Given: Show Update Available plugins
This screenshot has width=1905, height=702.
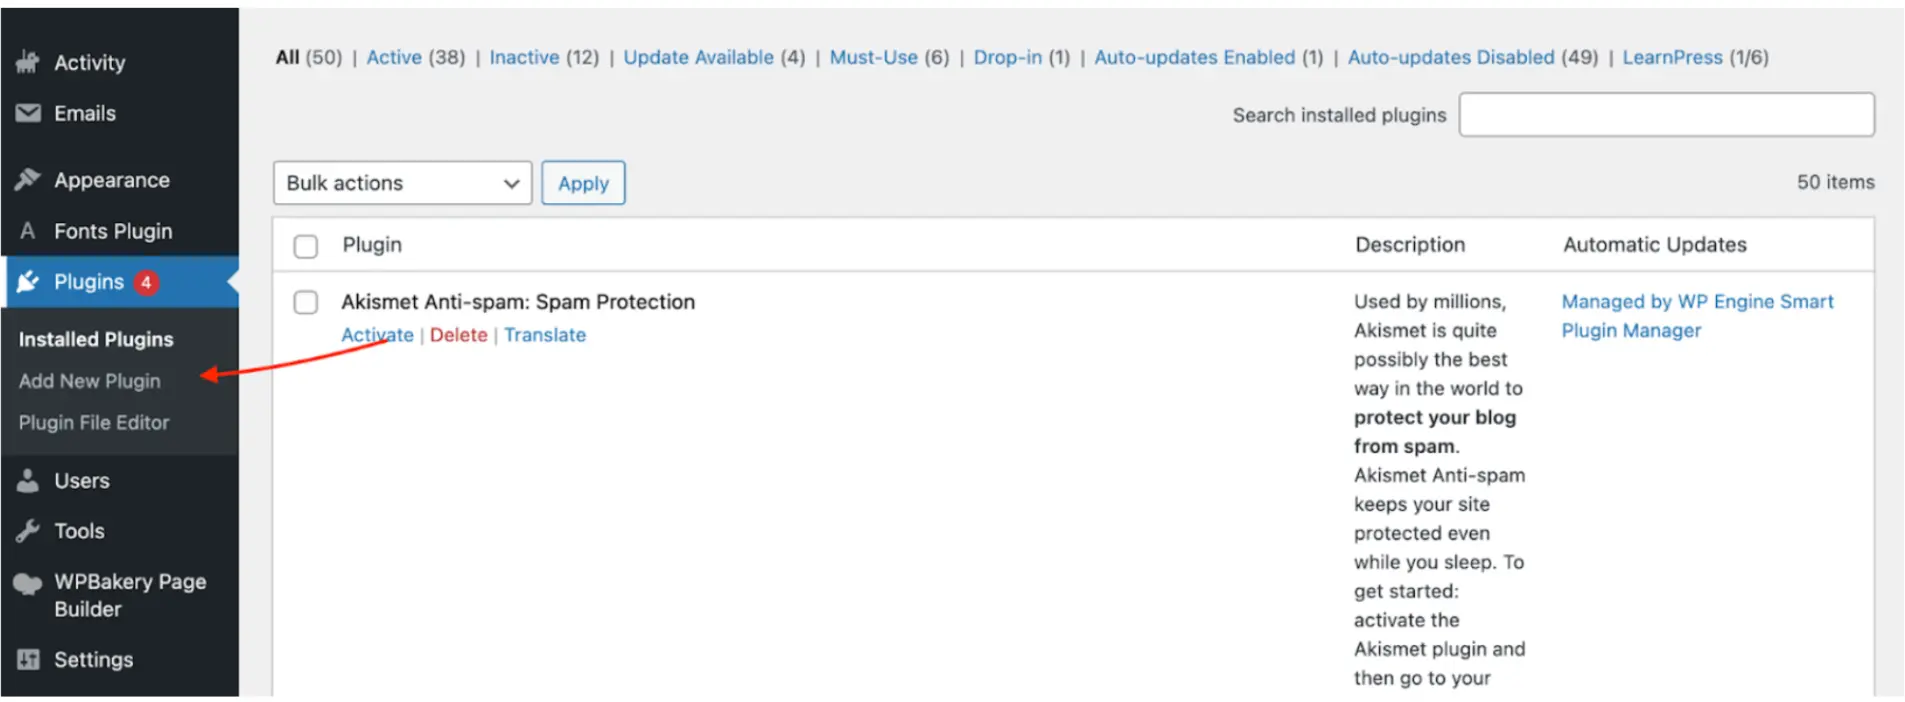Looking at the screenshot, I should click(698, 57).
